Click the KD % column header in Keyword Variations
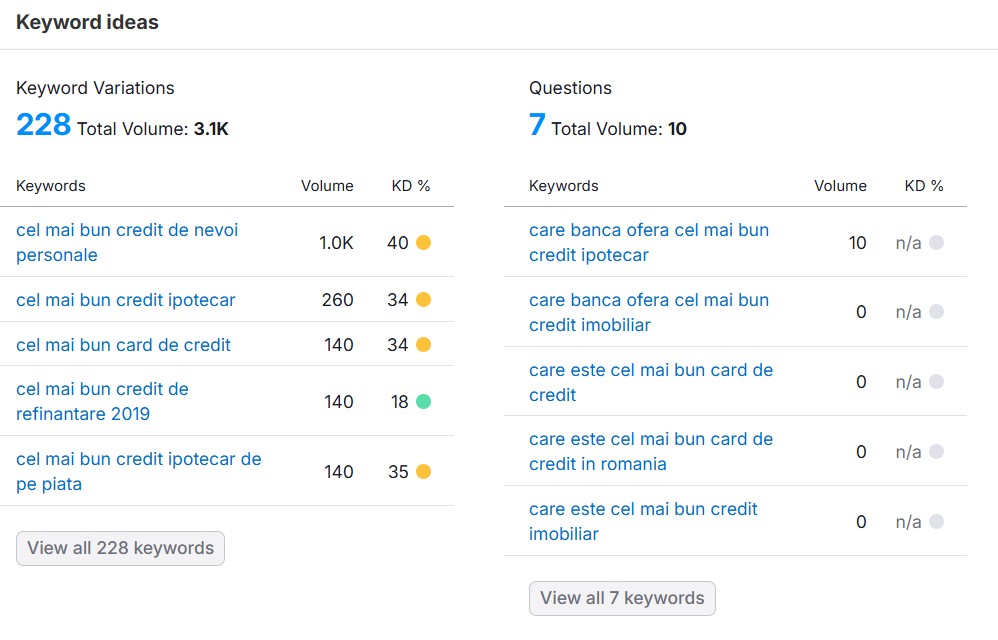The image size is (998, 640). tap(411, 186)
